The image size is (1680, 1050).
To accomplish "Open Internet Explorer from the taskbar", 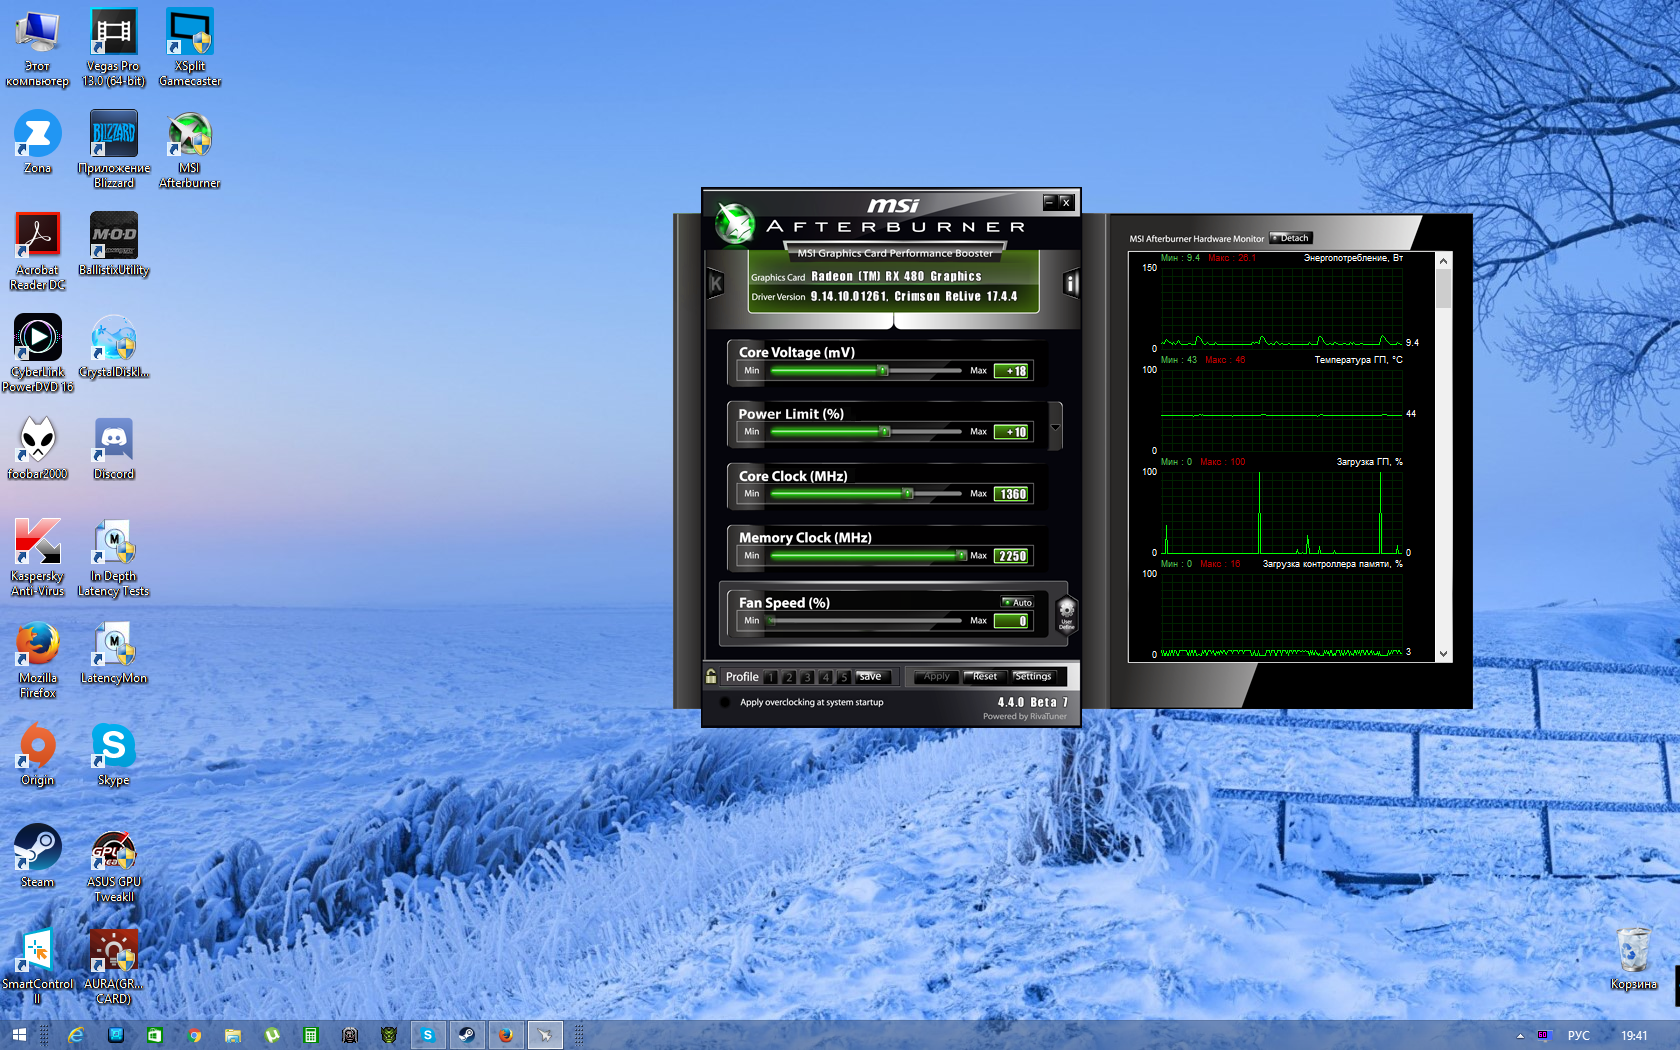I will pyautogui.click(x=76, y=1035).
